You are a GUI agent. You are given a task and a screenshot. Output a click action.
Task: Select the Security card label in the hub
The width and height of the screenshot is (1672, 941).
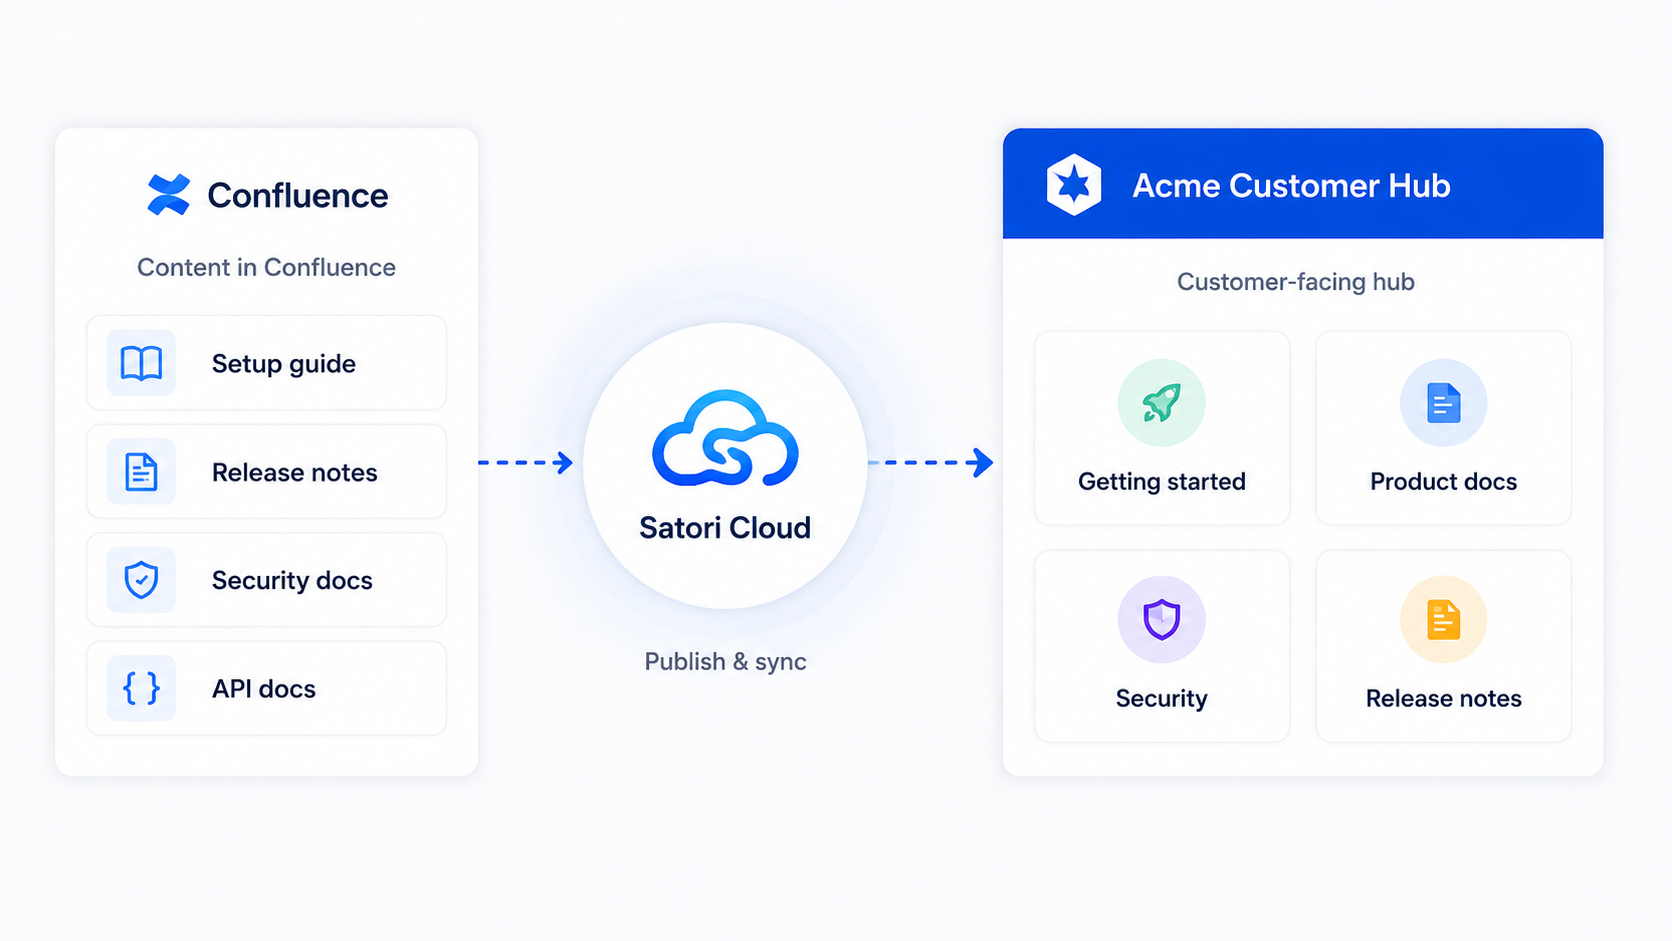[x=1161, y=698]
